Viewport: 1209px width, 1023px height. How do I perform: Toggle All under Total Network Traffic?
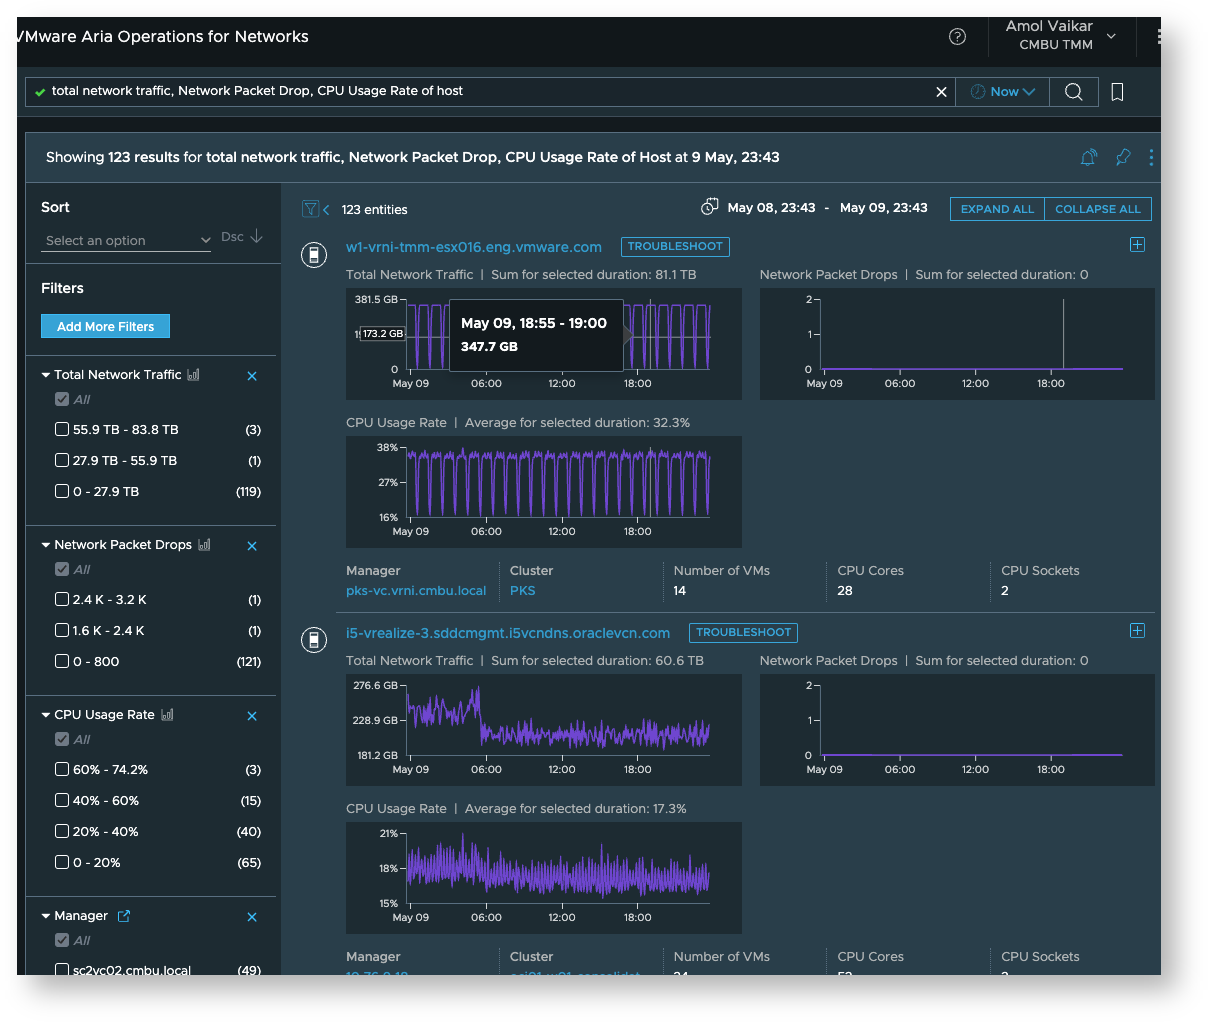(x=62, y=399)
